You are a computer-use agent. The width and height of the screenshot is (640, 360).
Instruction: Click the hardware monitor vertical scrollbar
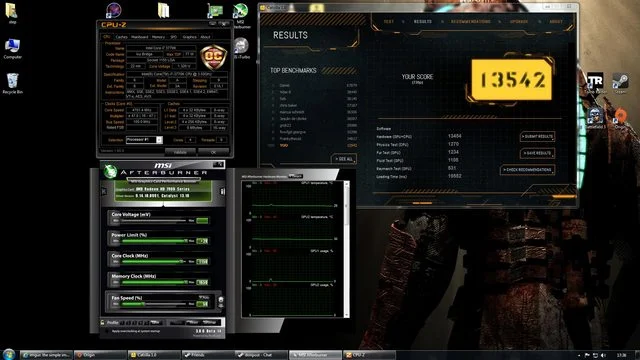347,249
